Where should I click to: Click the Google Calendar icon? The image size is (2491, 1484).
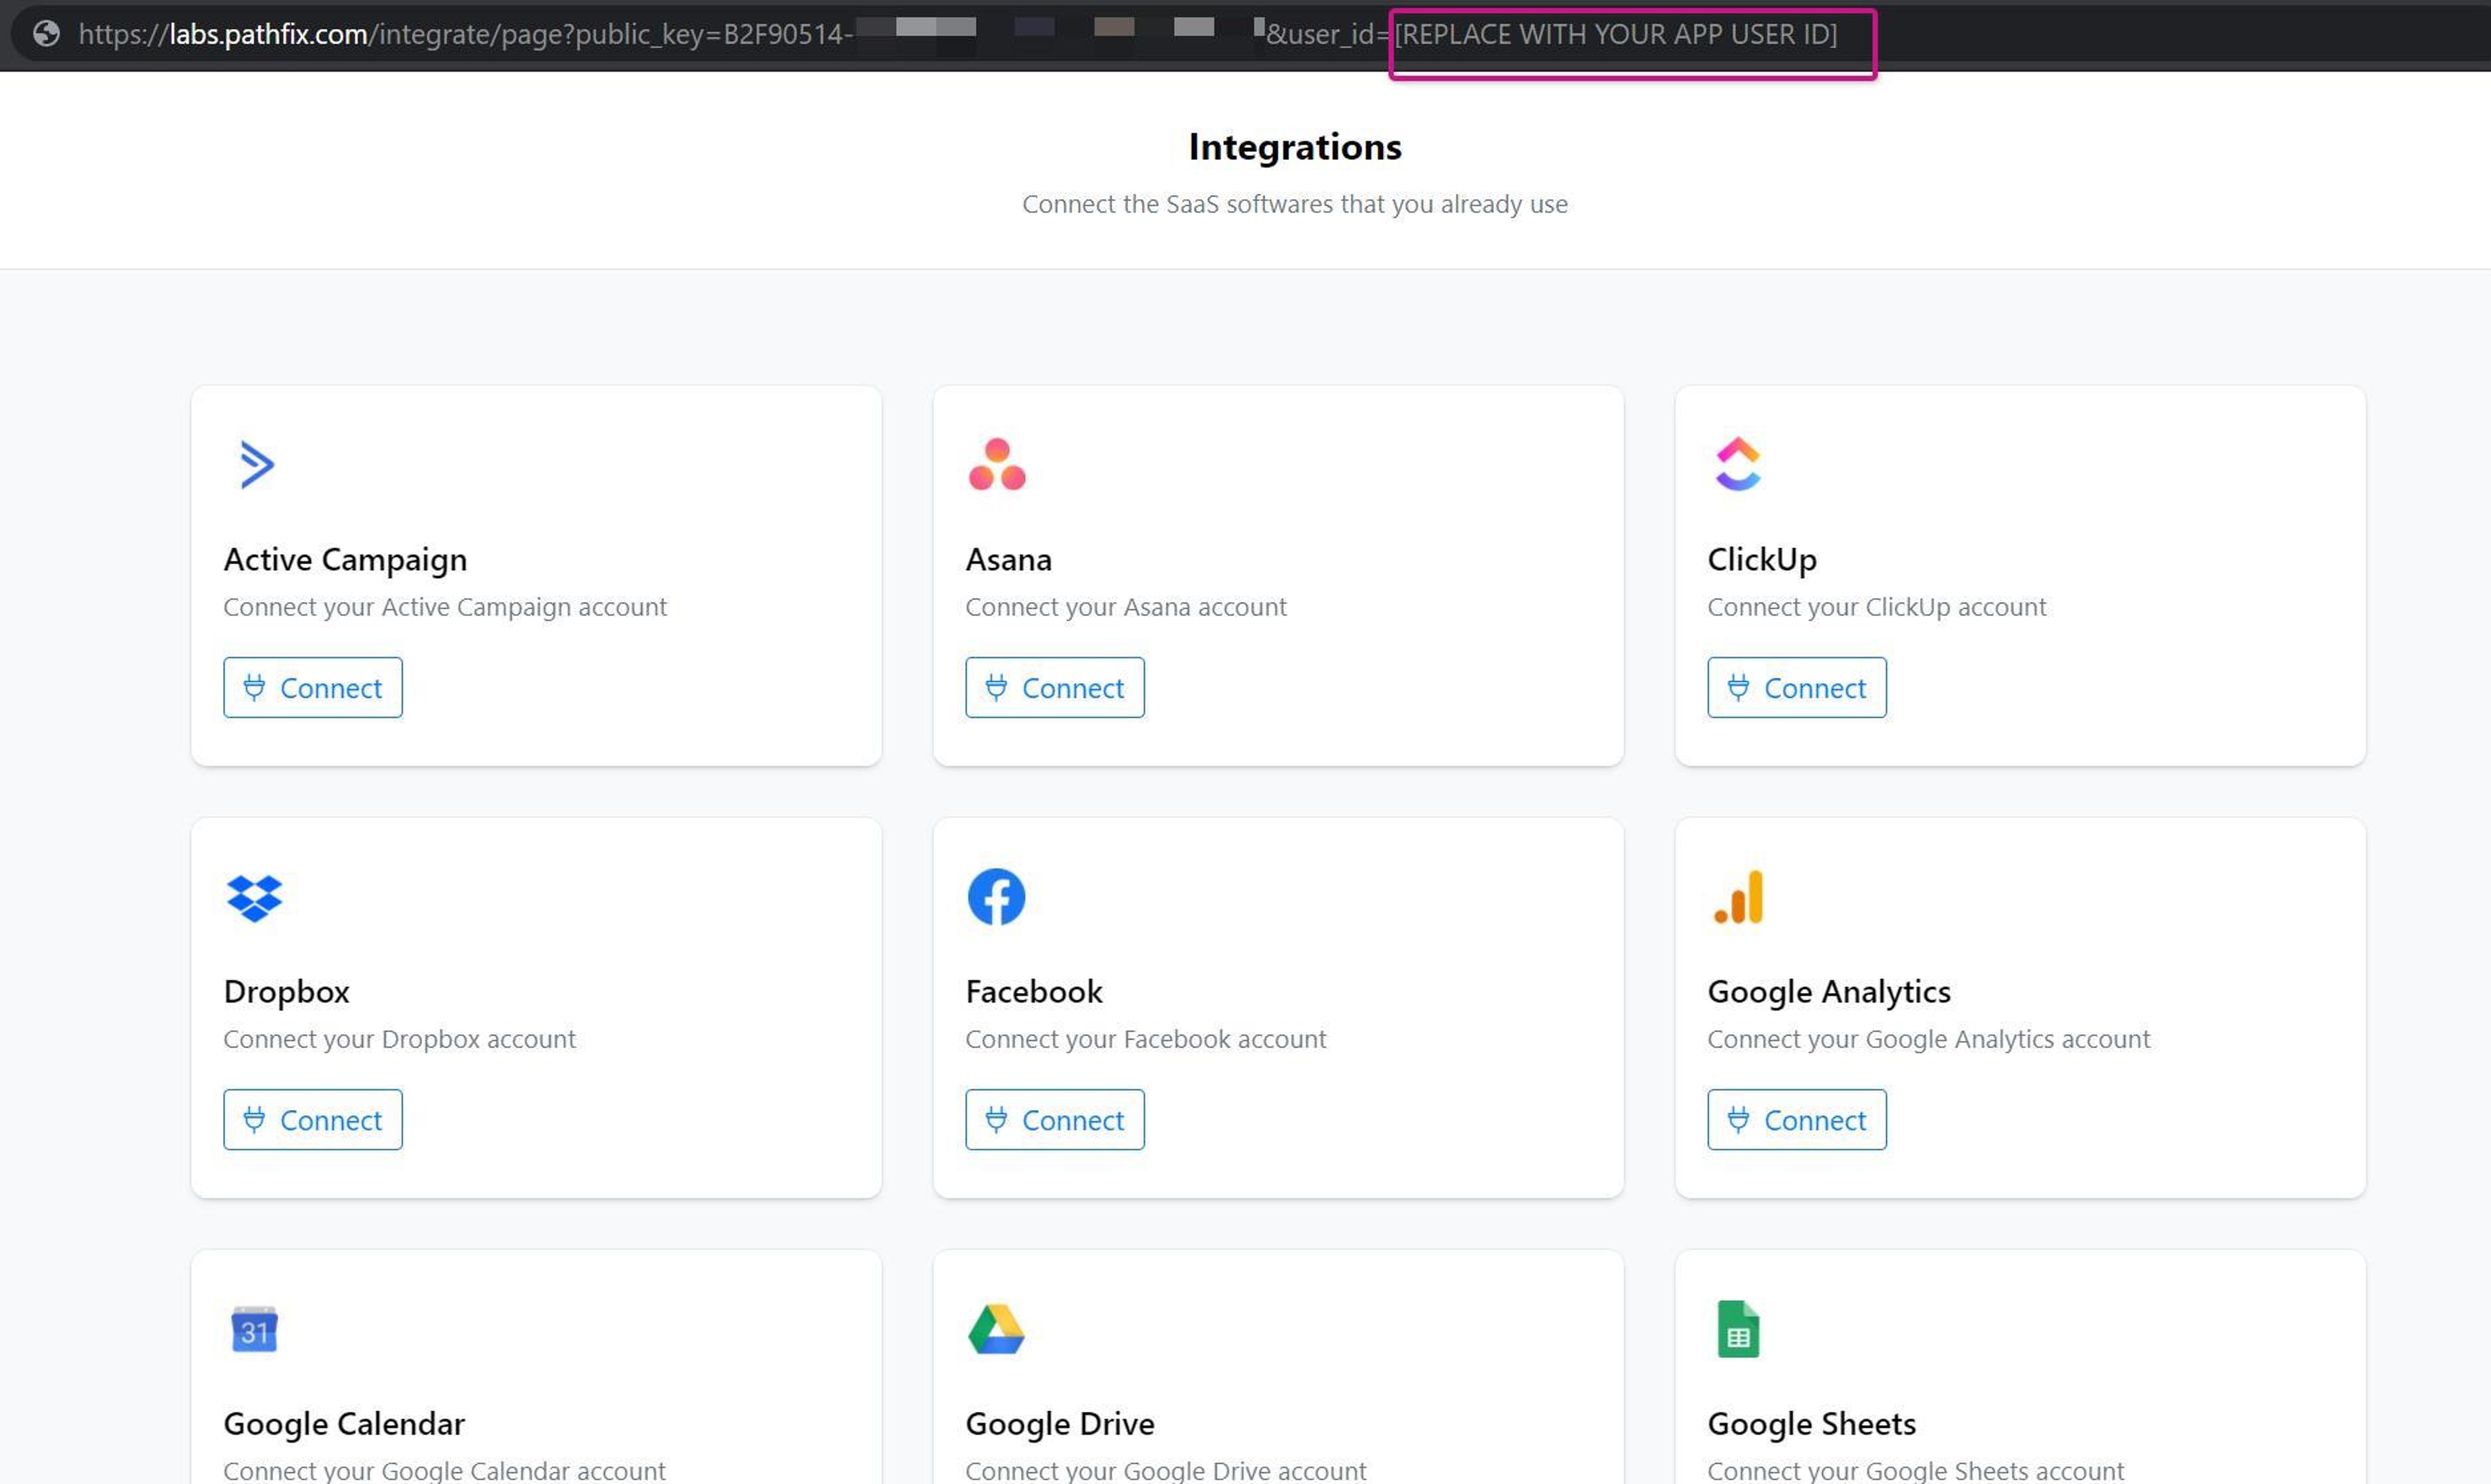(x=254, y=1330)
